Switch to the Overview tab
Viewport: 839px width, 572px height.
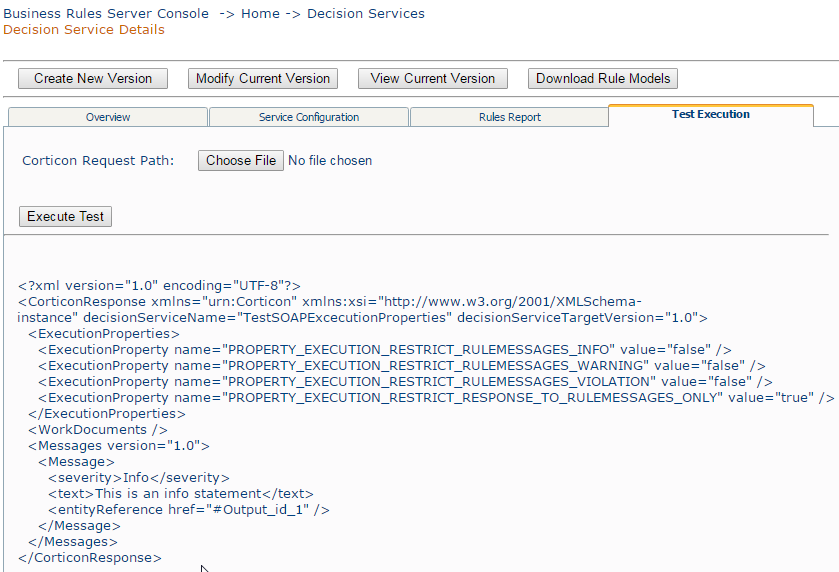click(x=108, y=117)
